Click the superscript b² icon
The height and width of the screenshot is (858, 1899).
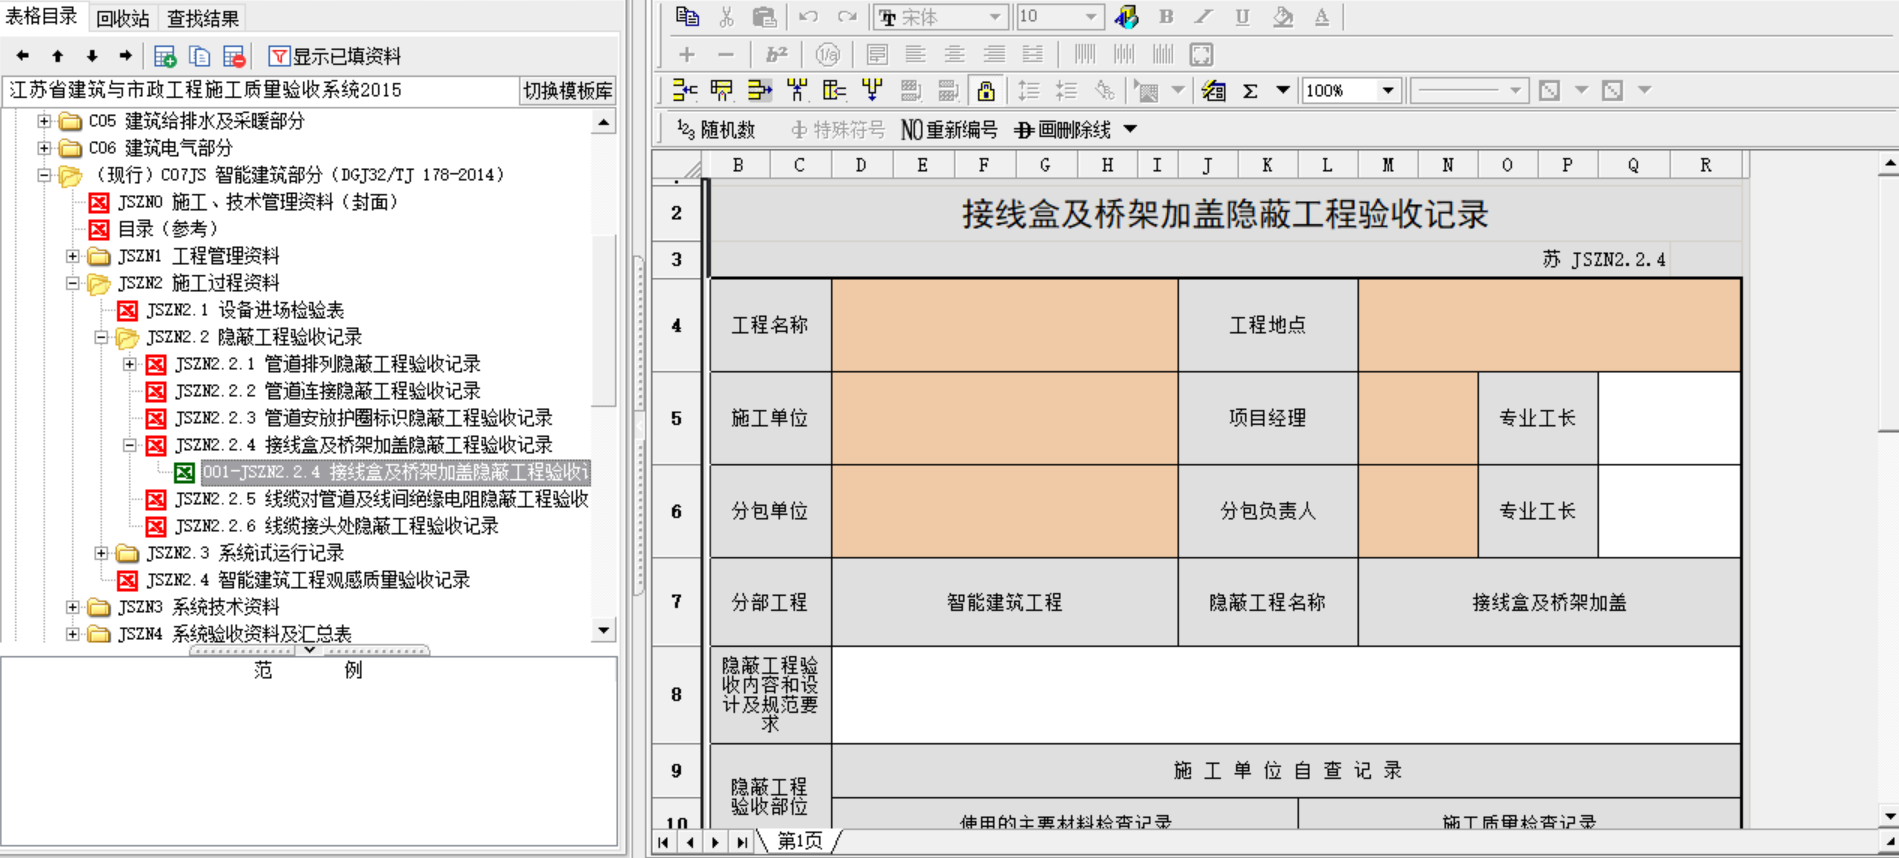(776, 54)
